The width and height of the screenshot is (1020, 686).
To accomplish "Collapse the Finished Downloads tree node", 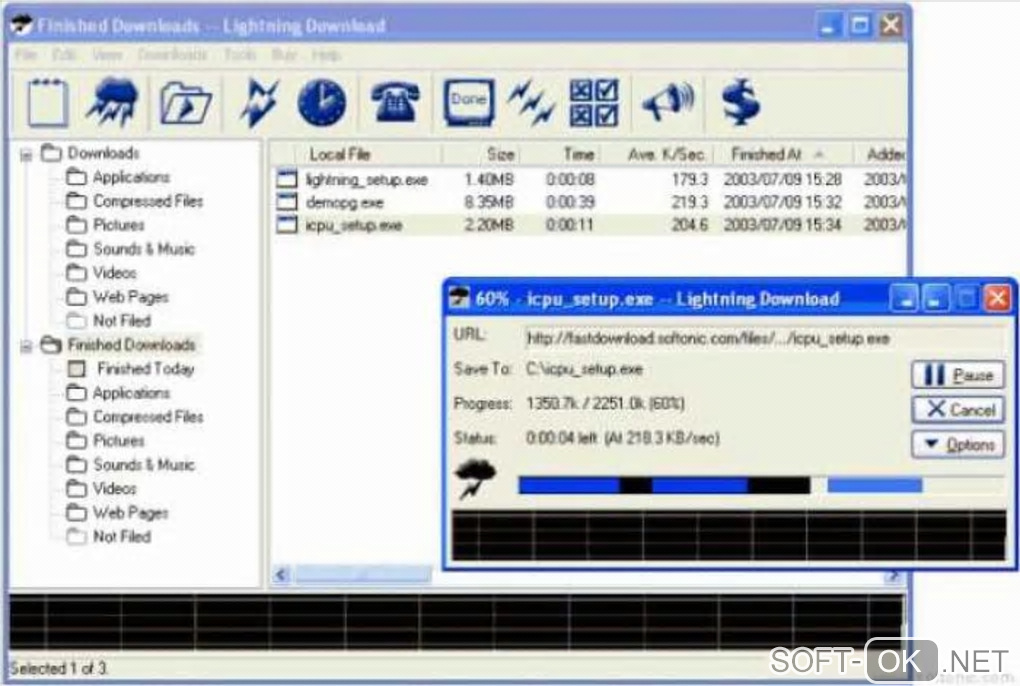I will tap(26, 346).
